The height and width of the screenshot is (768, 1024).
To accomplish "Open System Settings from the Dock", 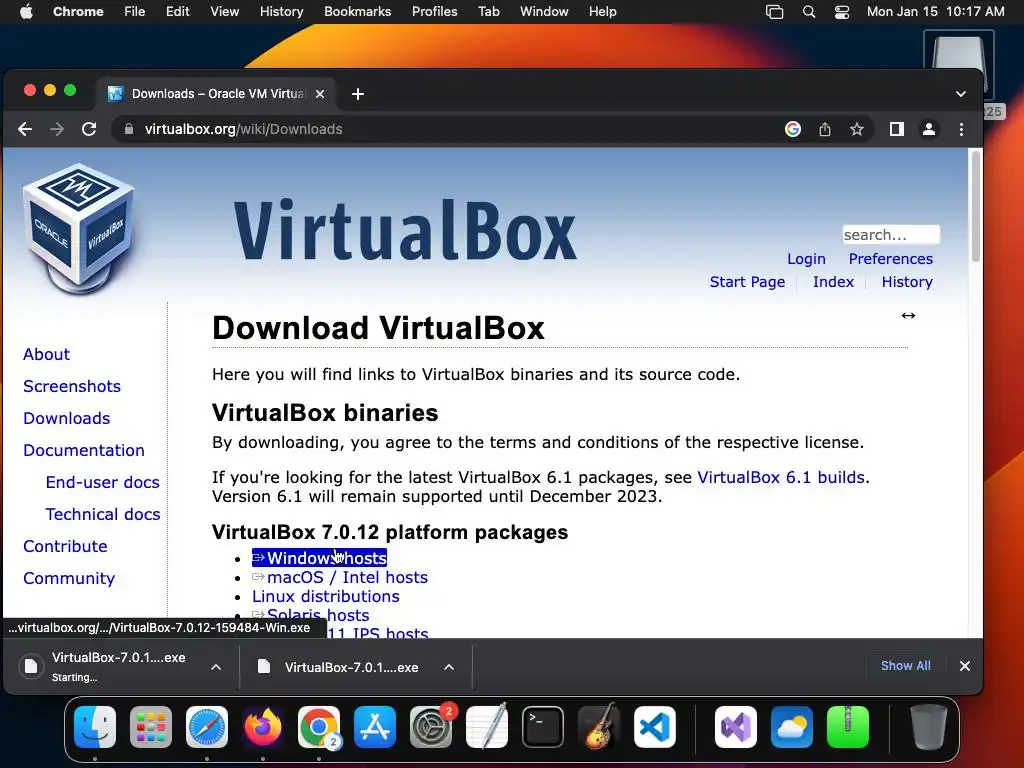I will click(431, 727).
